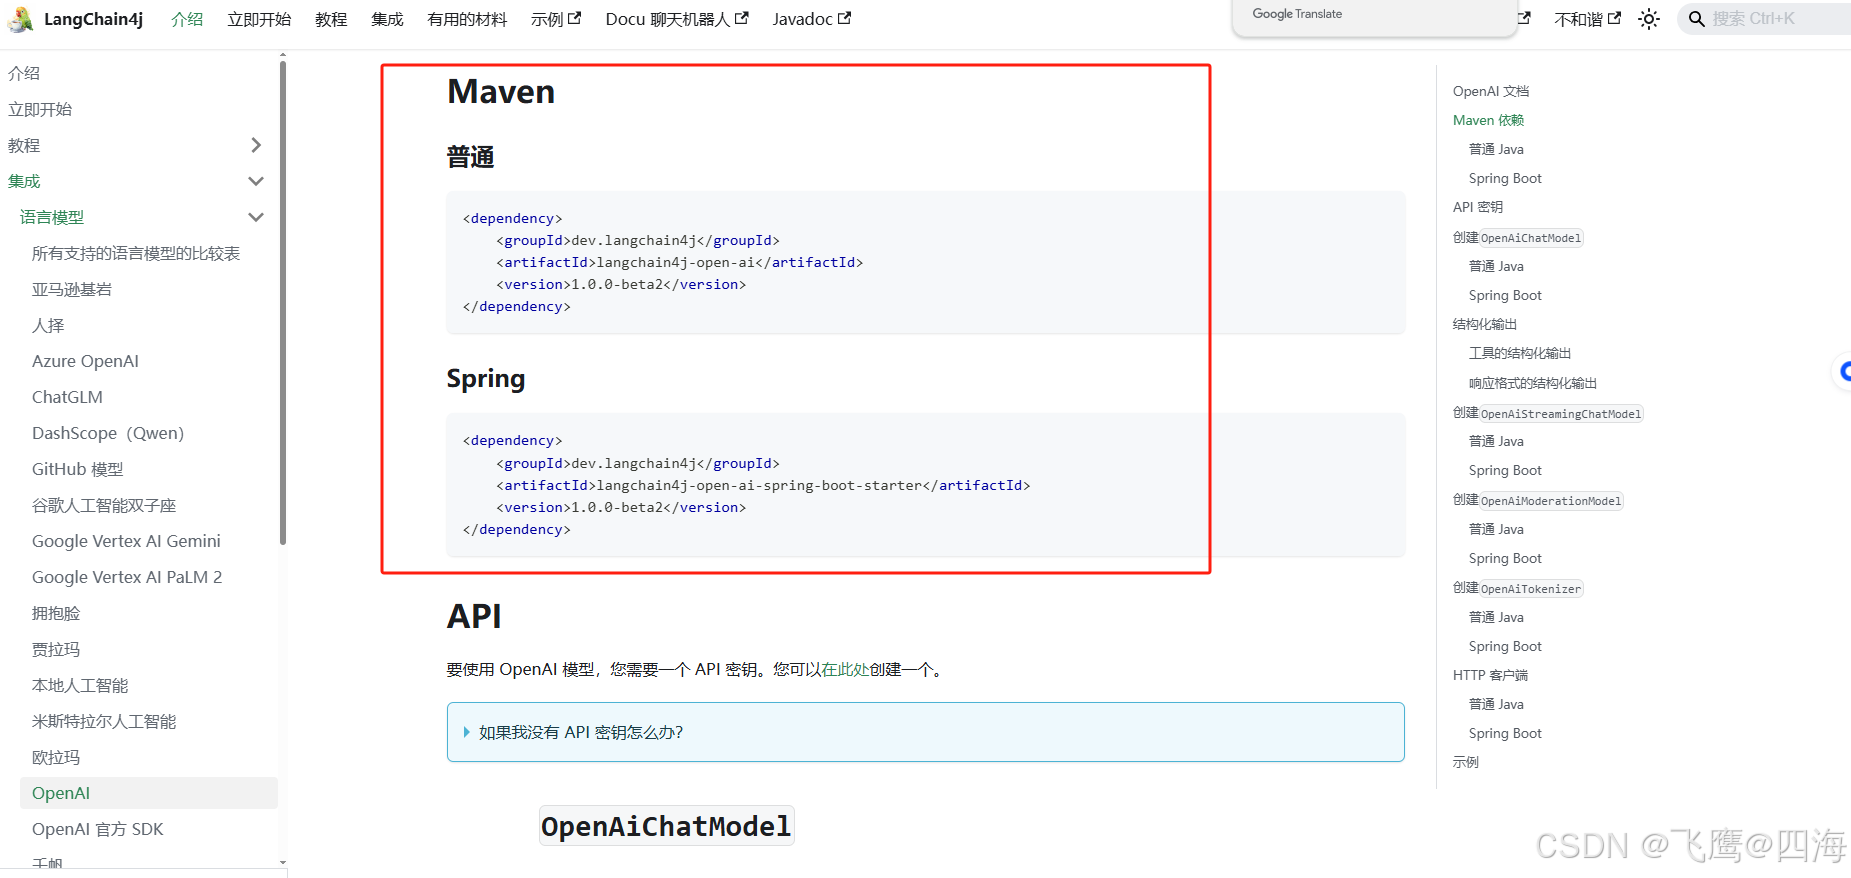1851x878 pixels.
Task: Open 立即开始 in the sidebar
Action: [x=40, y=109]
